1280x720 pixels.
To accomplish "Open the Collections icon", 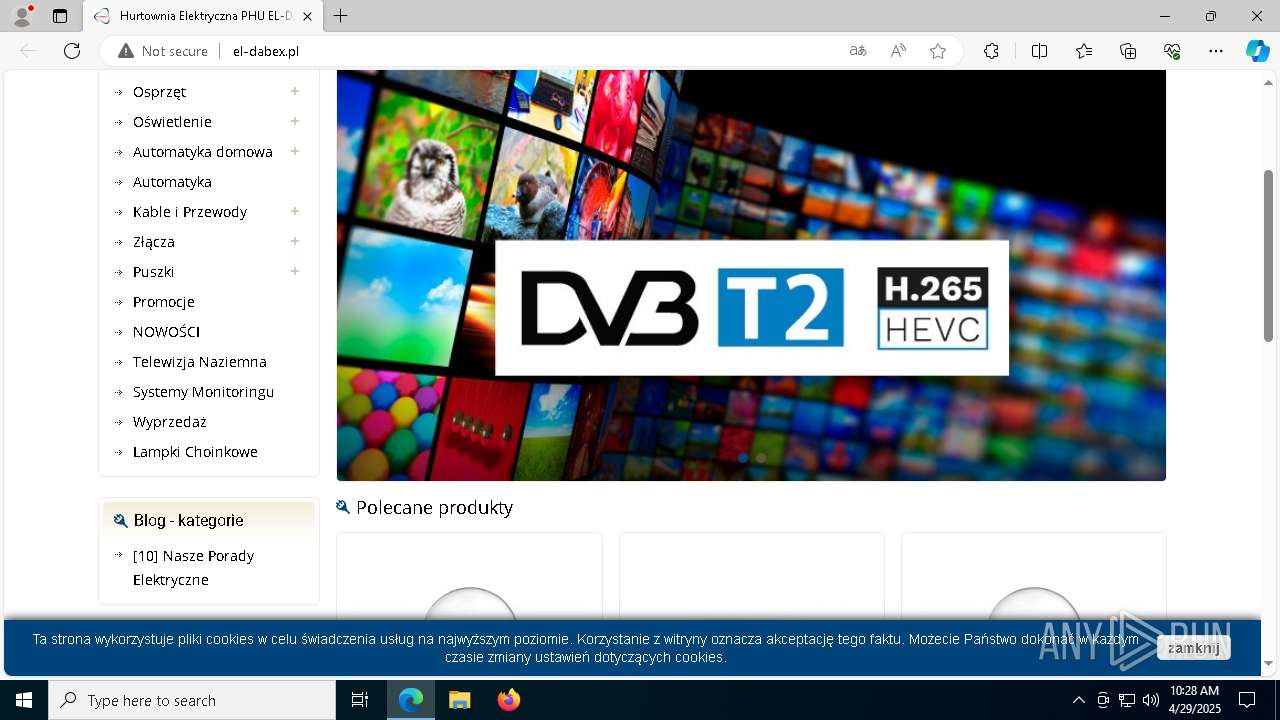I will click(x=1128, y=51).
